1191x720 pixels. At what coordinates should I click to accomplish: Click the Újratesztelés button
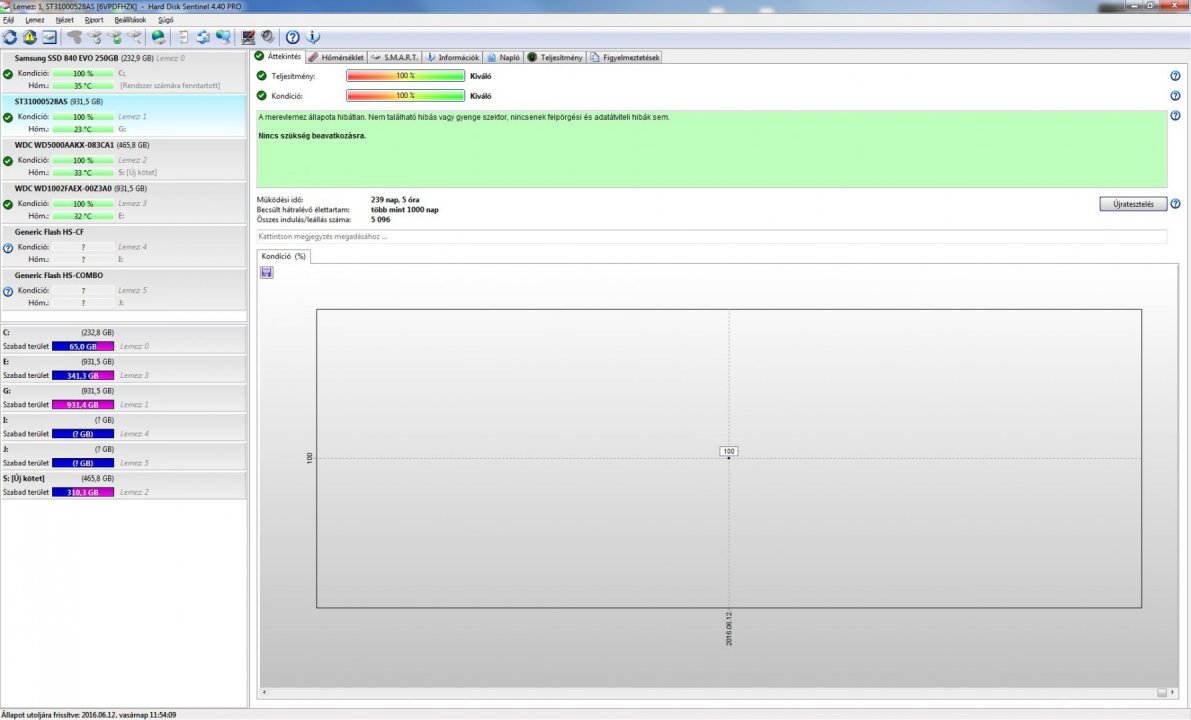click(x=1133, y=204)
